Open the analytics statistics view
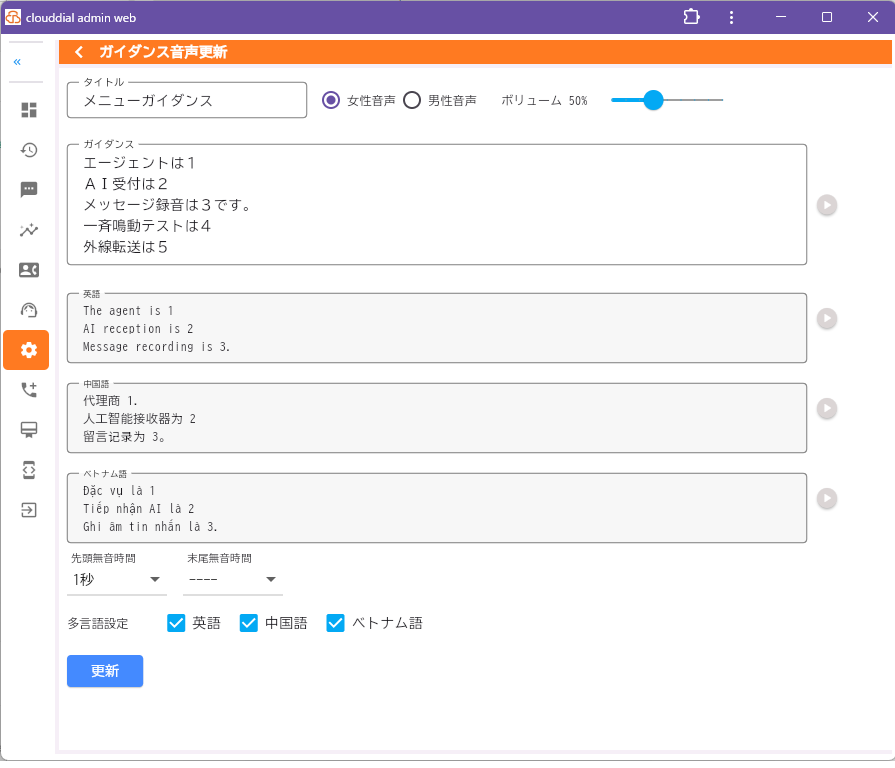The height and width of the screenshot is (768, 895). pyautogui.click(x=28, y=230)
